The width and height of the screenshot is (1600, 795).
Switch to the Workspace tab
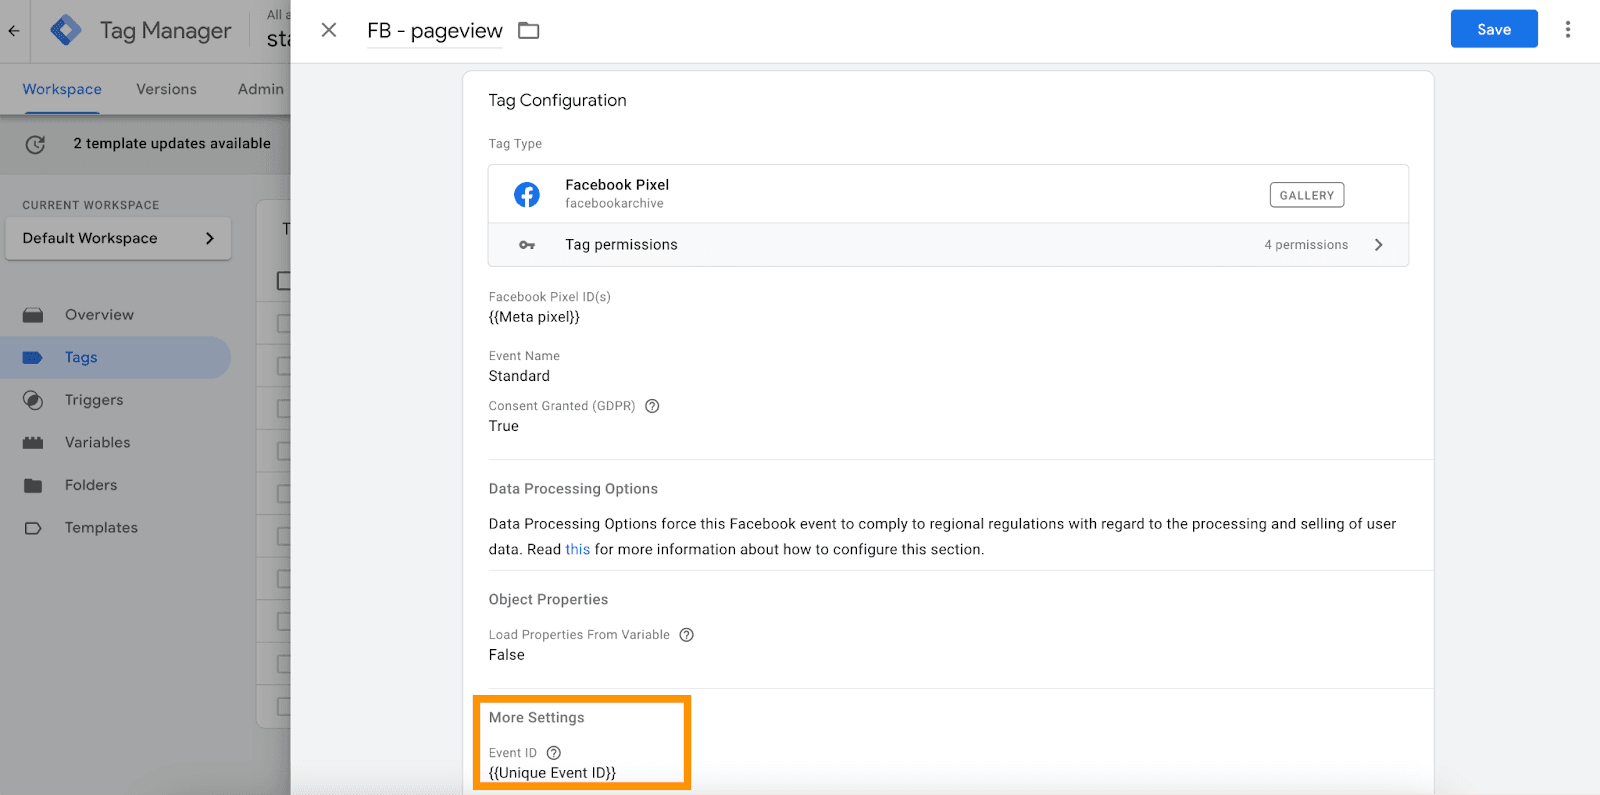tap(62, 89)
